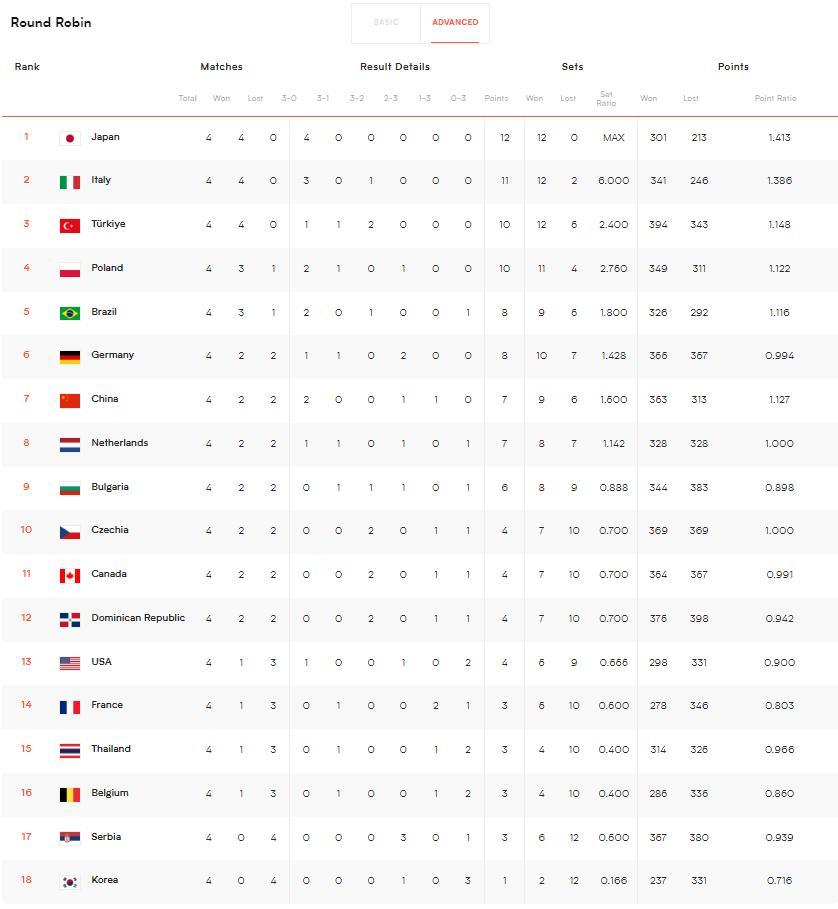Switch to the Basic tab

386,22
